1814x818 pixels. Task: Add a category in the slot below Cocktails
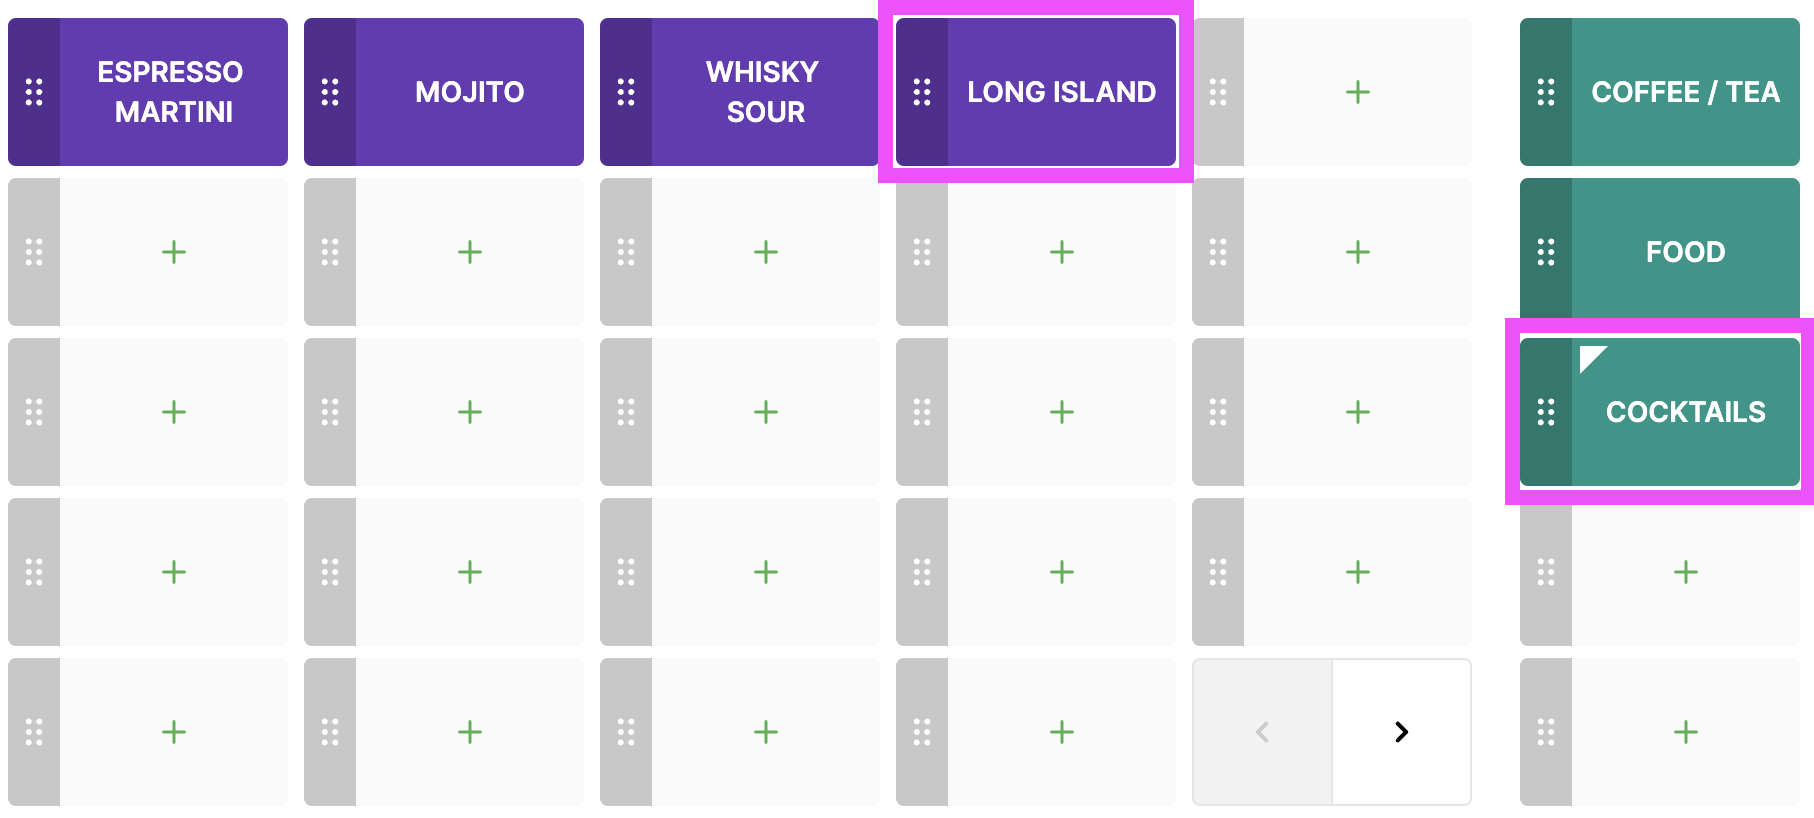pos(1685,572)
